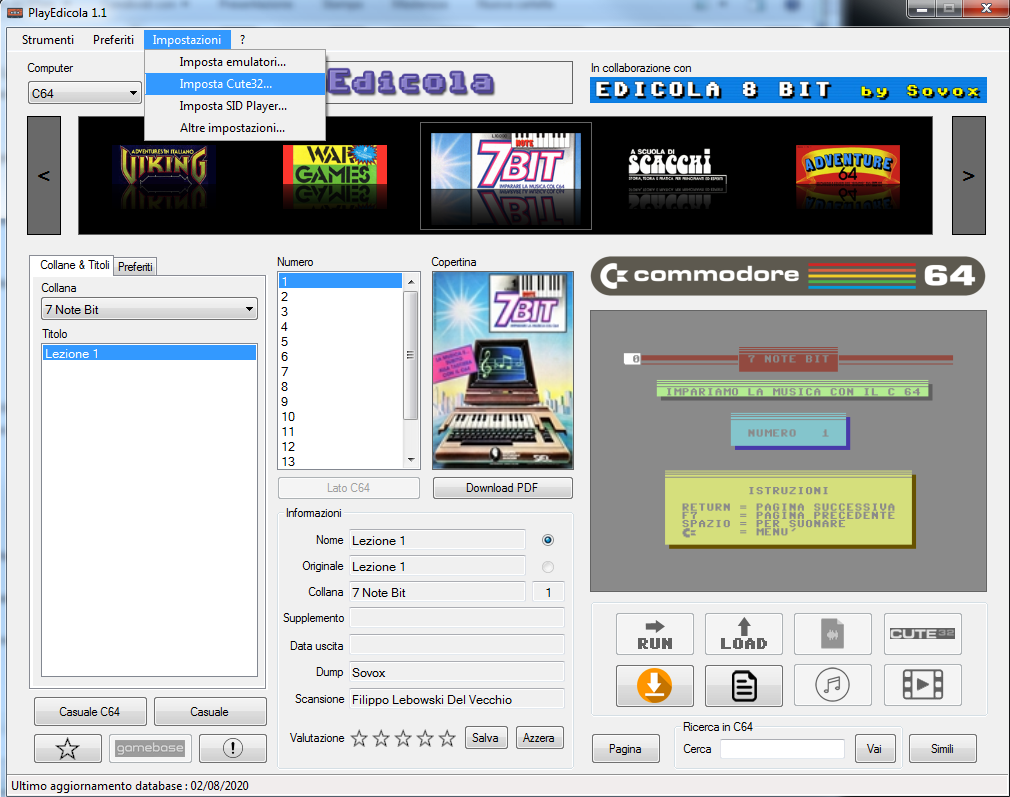This screenshot has width=1010, height=797.
Task: Click the Azzera rating button
Action: click(x=538, y=738)
